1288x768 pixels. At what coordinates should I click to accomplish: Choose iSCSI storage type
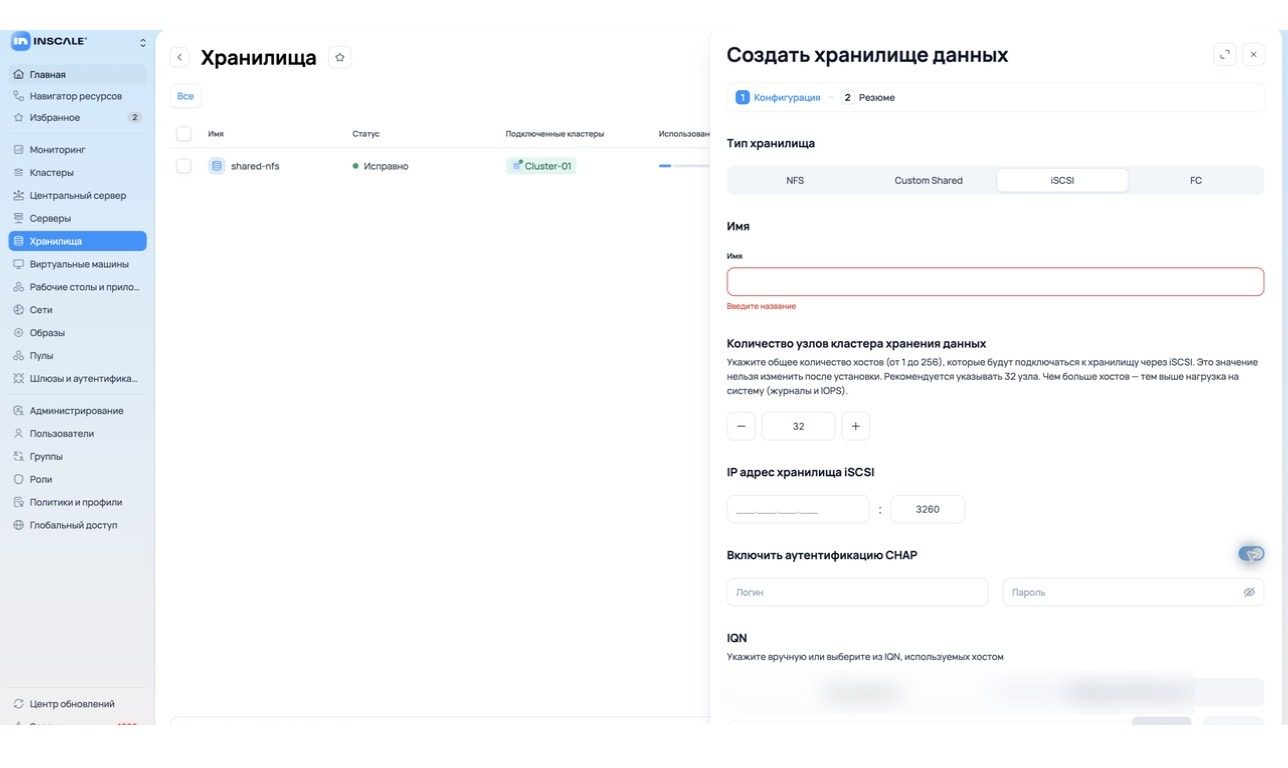(x=1062, y=181)
